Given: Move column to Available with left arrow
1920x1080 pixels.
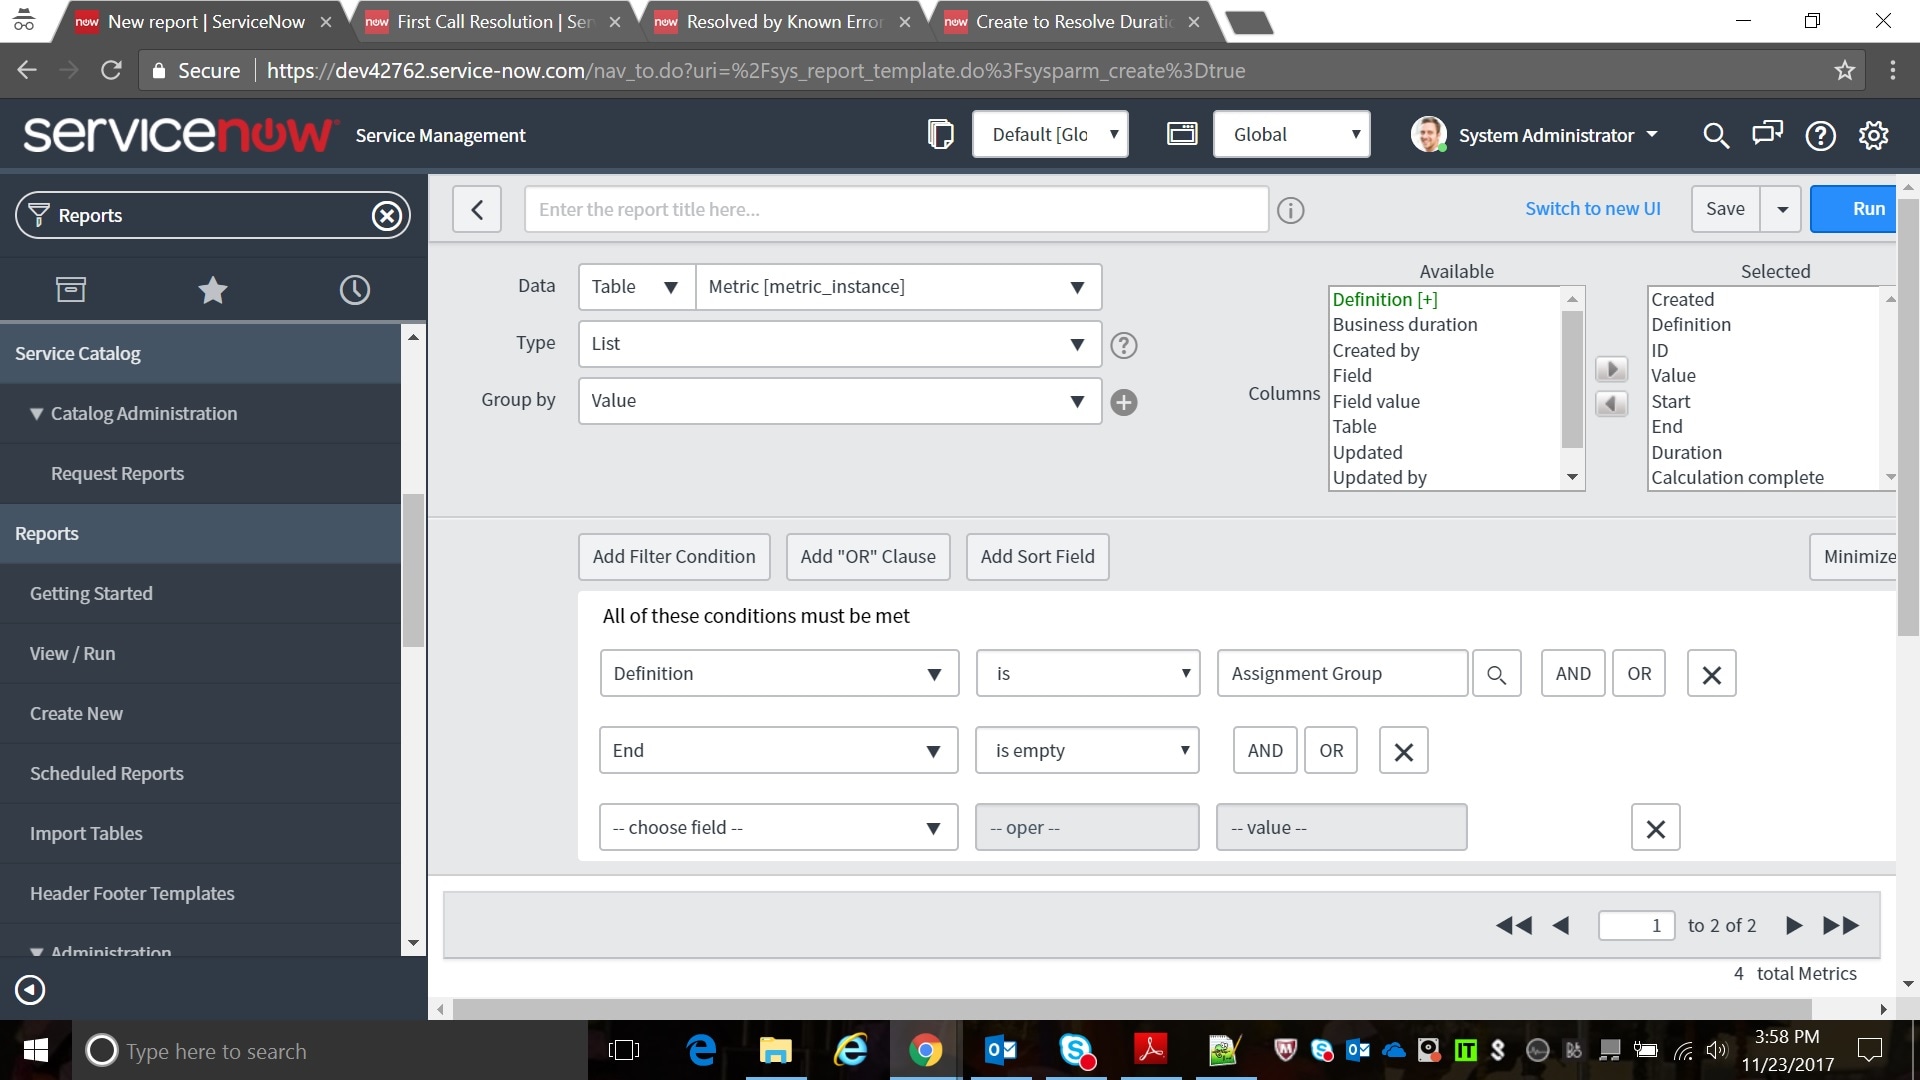Looking at the screenshot, I should point(1611,404).
